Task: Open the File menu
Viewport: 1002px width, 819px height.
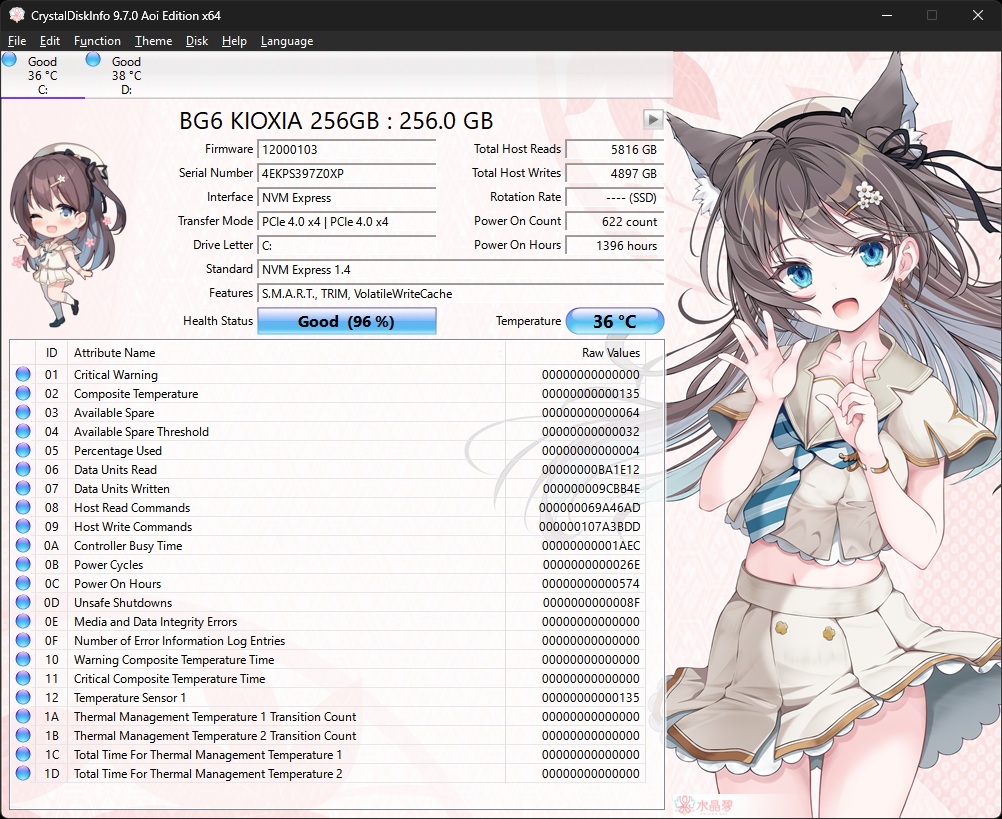Action: click(x=17, y=41)
